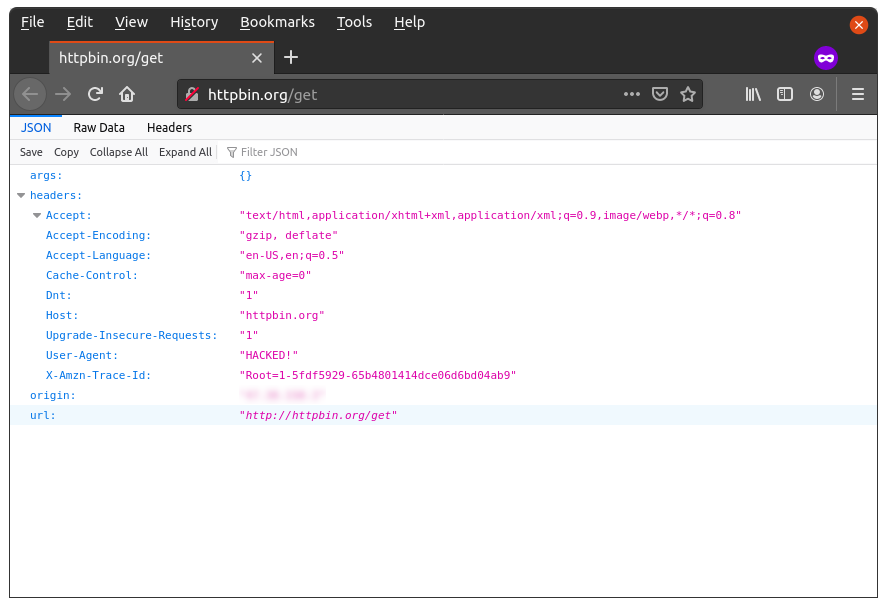Reload the current page
Screen dimensions: 887x607
coord(95,94)
